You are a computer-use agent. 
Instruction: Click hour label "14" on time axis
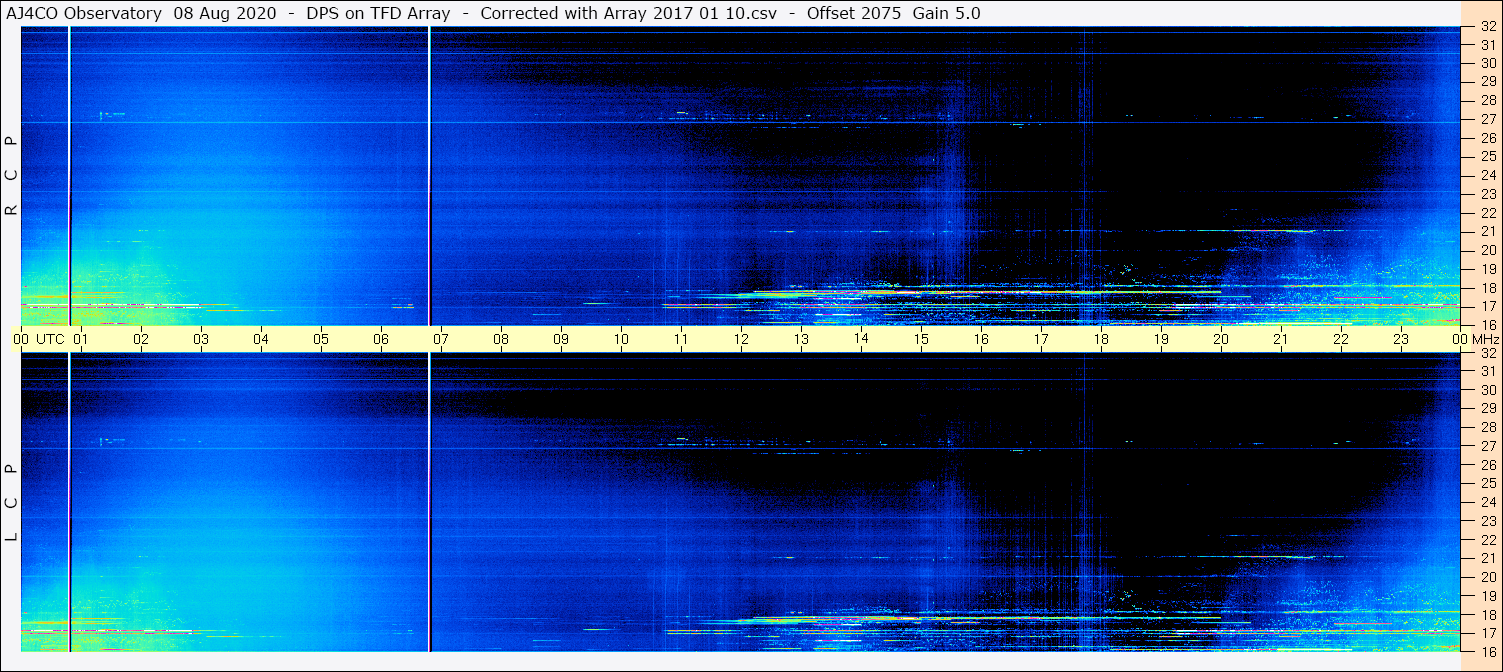pos(862,339)
